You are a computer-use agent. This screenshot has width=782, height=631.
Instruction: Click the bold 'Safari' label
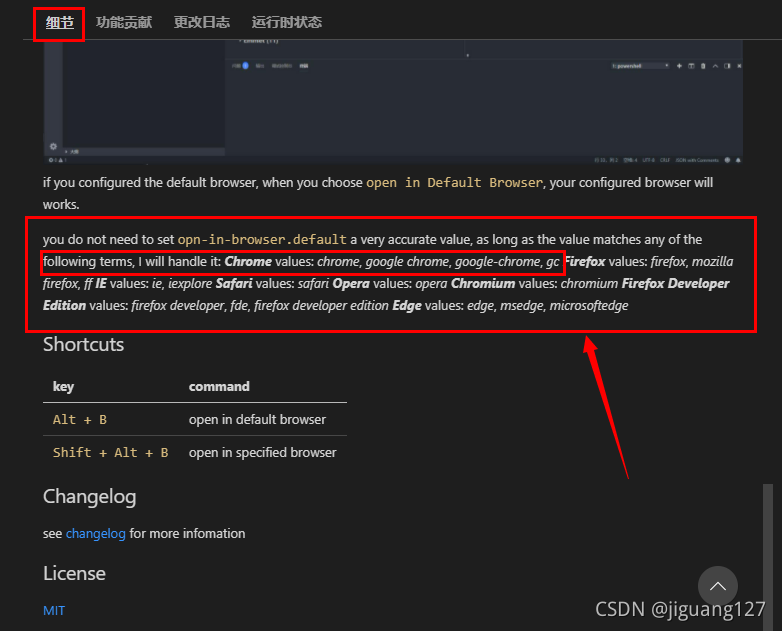tap(234, 283)
